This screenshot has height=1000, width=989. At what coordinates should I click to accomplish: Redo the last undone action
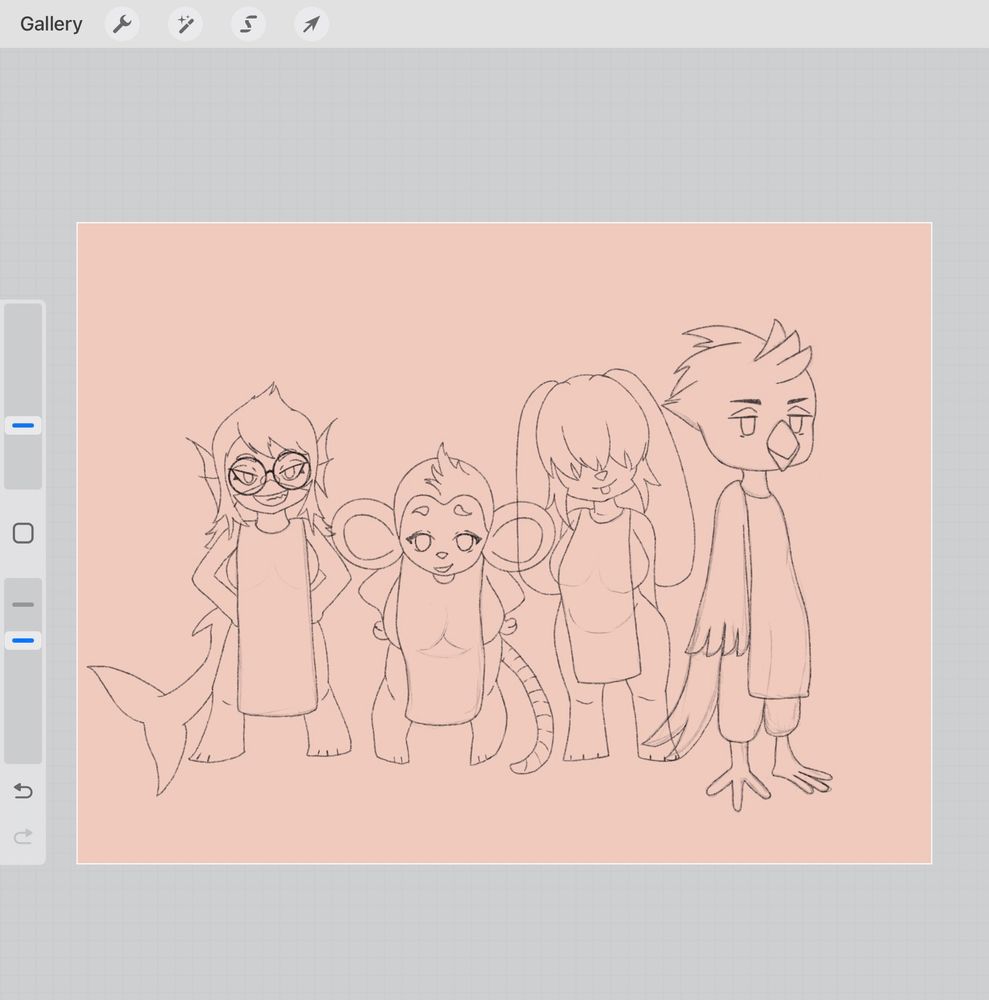click(23, 837)
